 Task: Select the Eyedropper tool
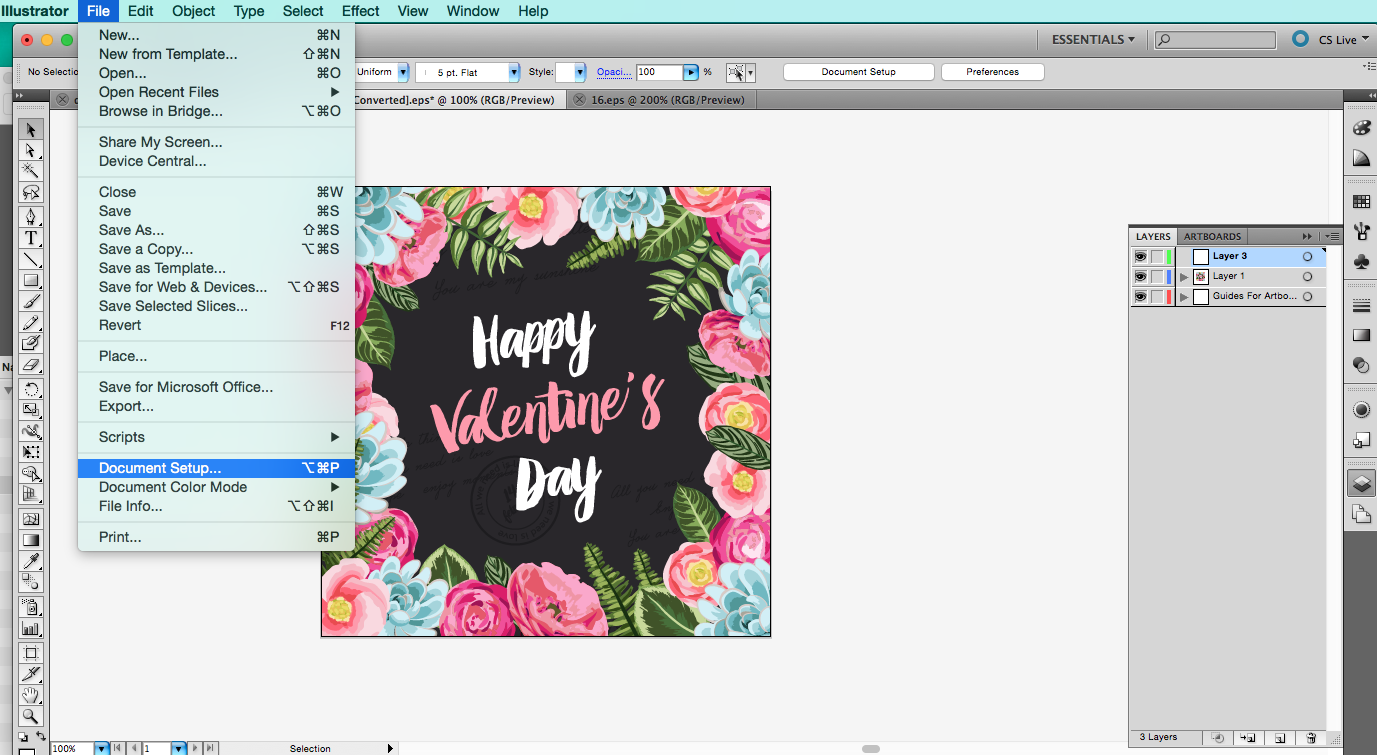pyautogui.click(x=31, y=561)
